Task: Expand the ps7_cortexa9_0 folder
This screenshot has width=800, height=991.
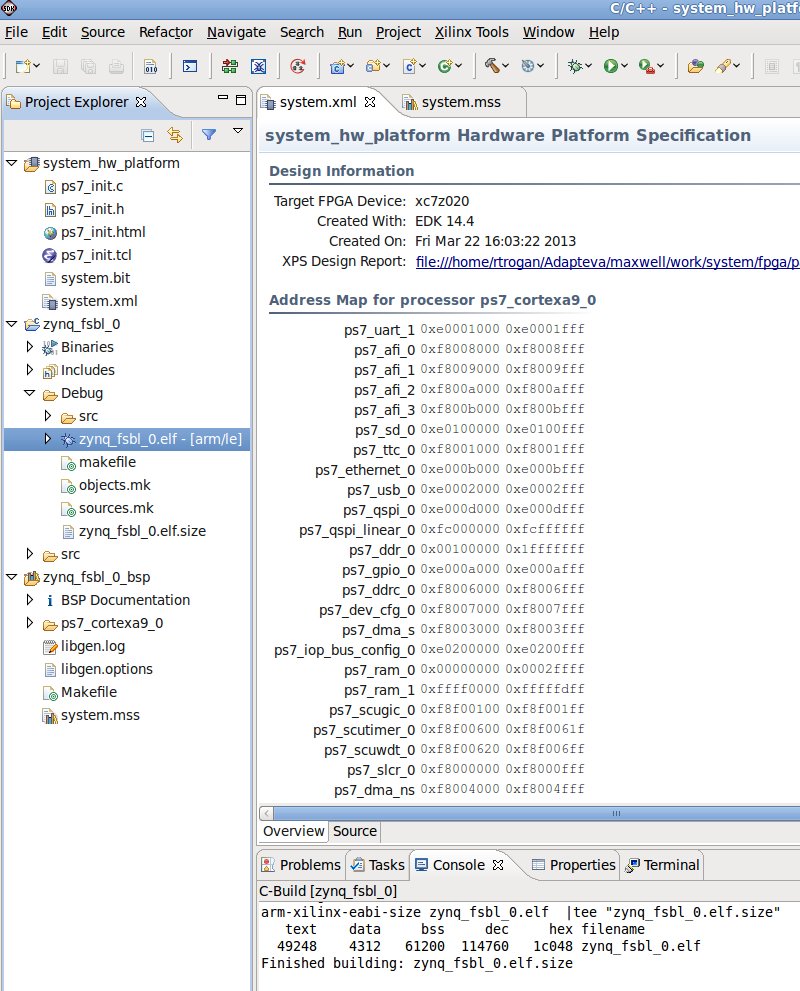Action: point(30,623)
